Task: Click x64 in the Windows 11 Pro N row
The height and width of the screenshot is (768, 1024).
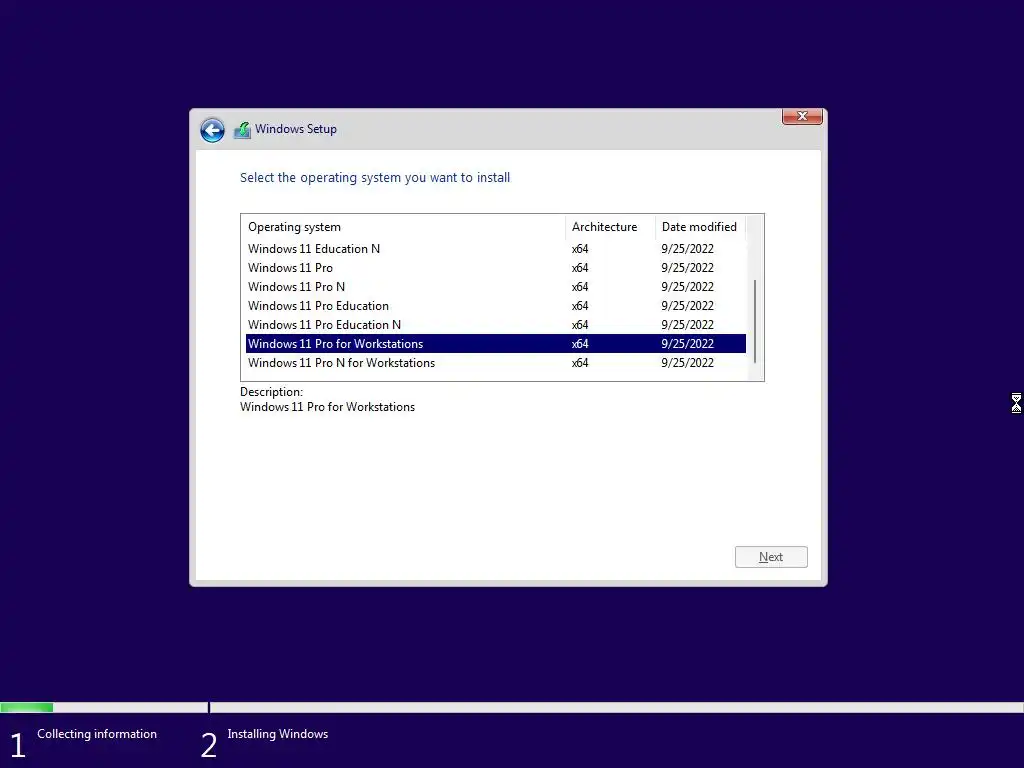Action: [x=580, y=287]
